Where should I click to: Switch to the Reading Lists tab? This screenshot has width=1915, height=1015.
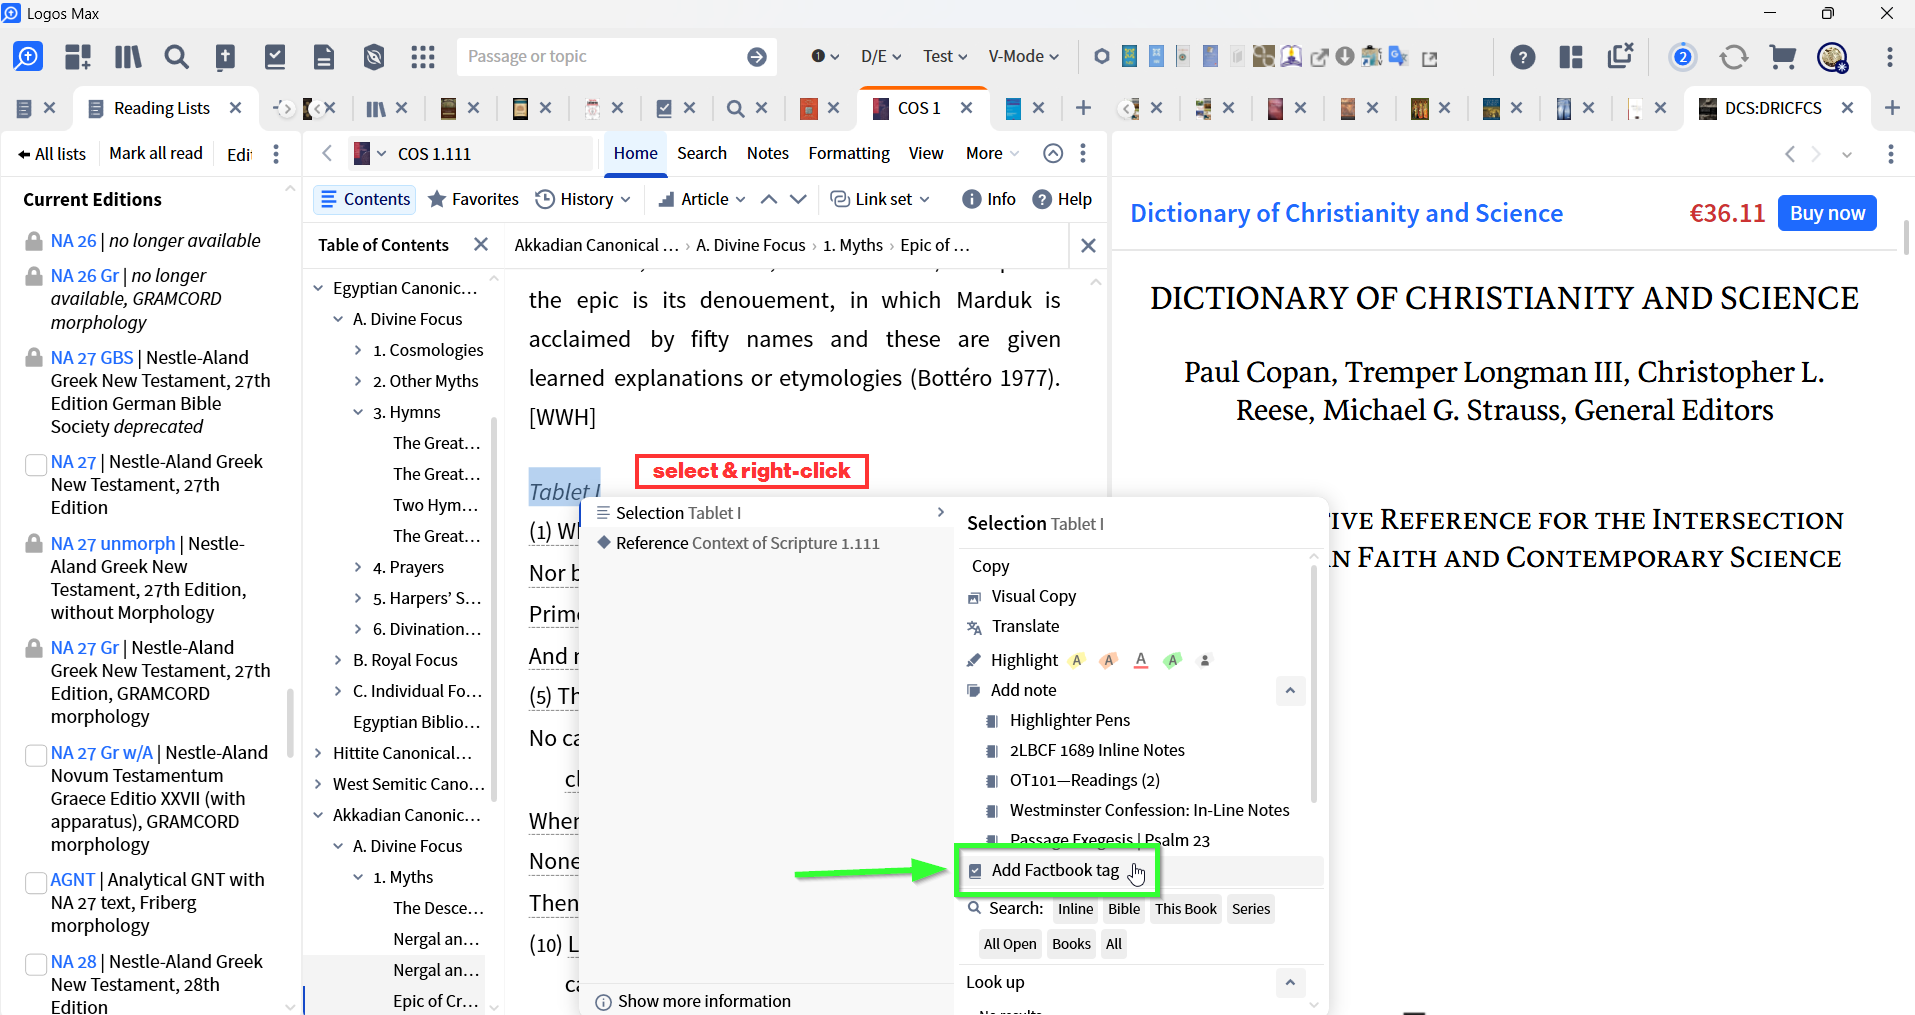point(162,108)
